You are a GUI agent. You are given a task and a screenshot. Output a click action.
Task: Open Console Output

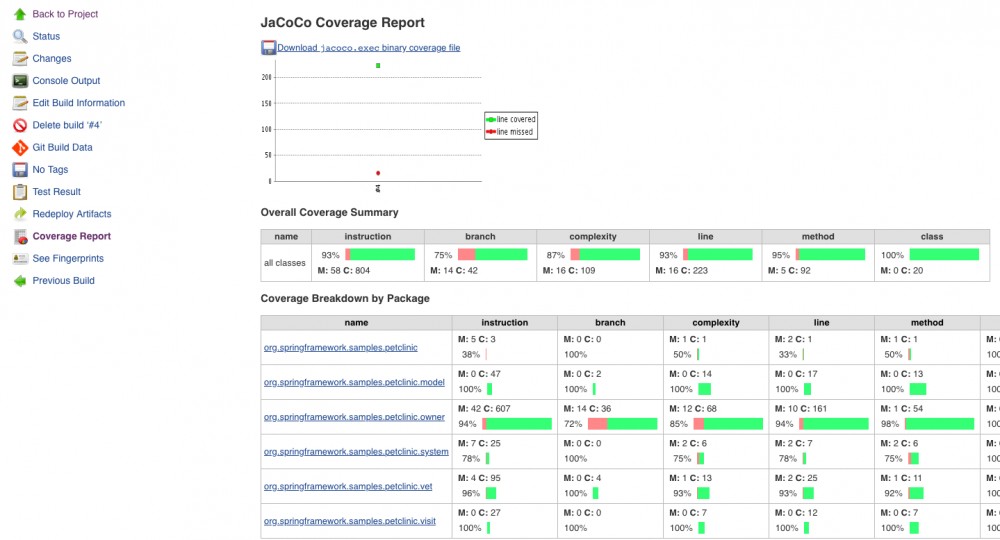pos(66,81)
